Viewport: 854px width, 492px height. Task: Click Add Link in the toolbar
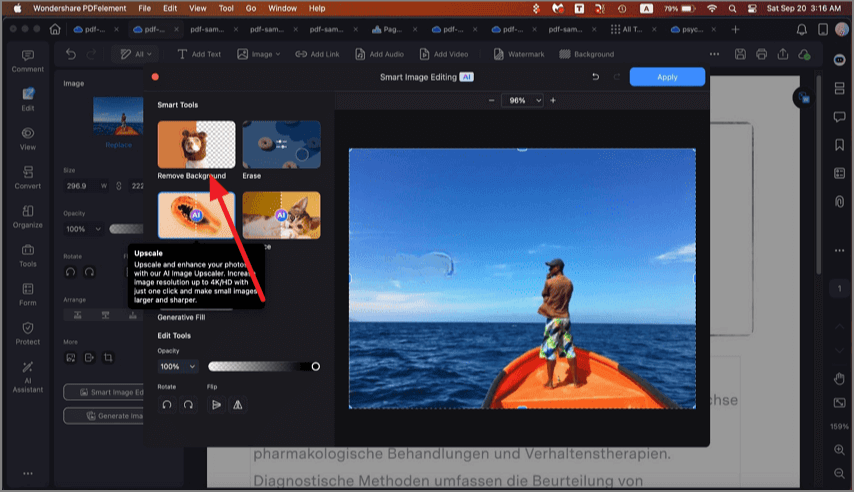point(317,54)
